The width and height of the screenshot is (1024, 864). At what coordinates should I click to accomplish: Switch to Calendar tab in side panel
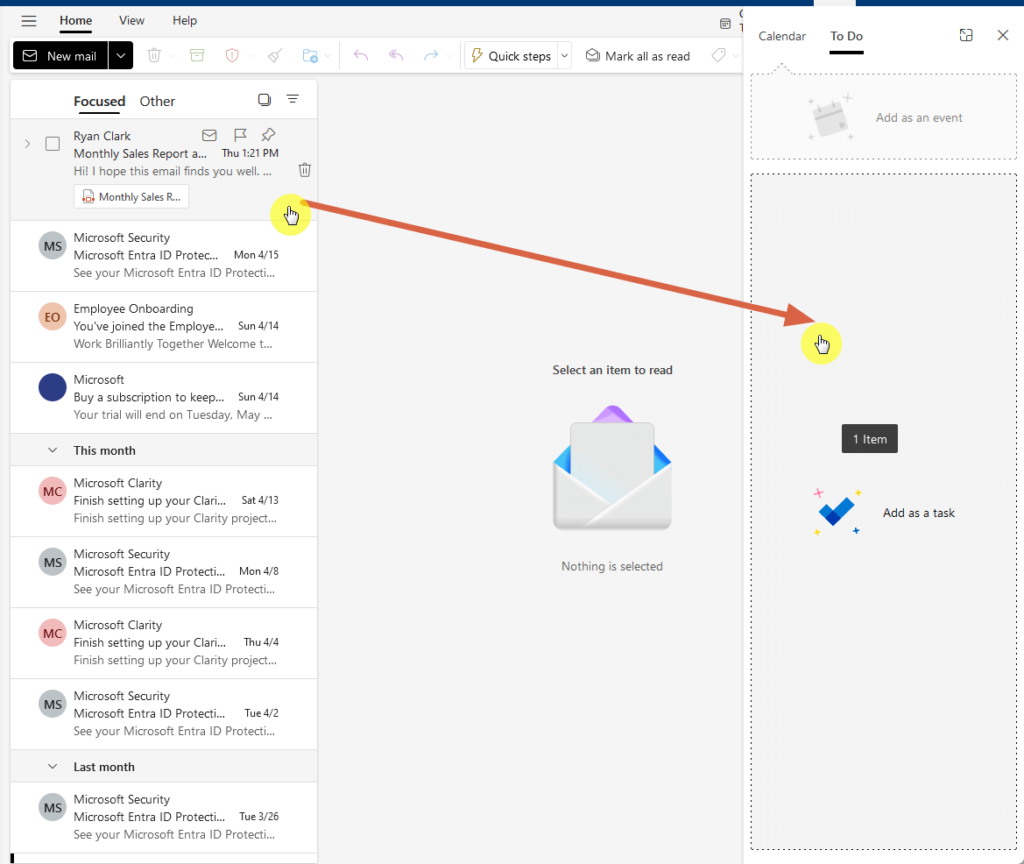click(x=782, y=37)
